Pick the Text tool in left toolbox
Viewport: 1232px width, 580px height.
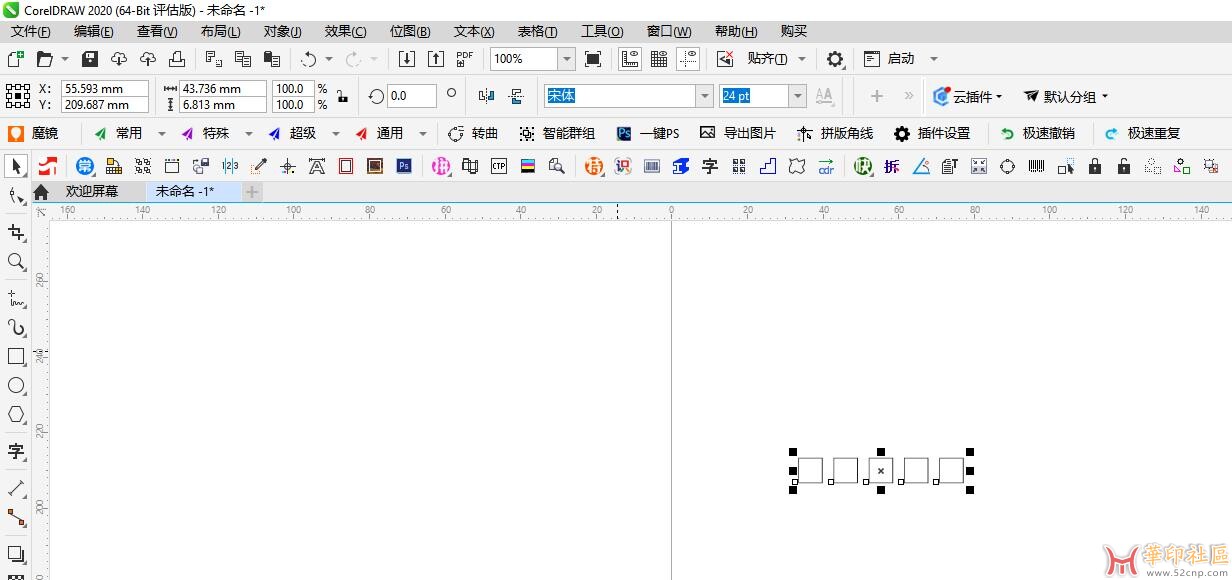pos(16,451)
